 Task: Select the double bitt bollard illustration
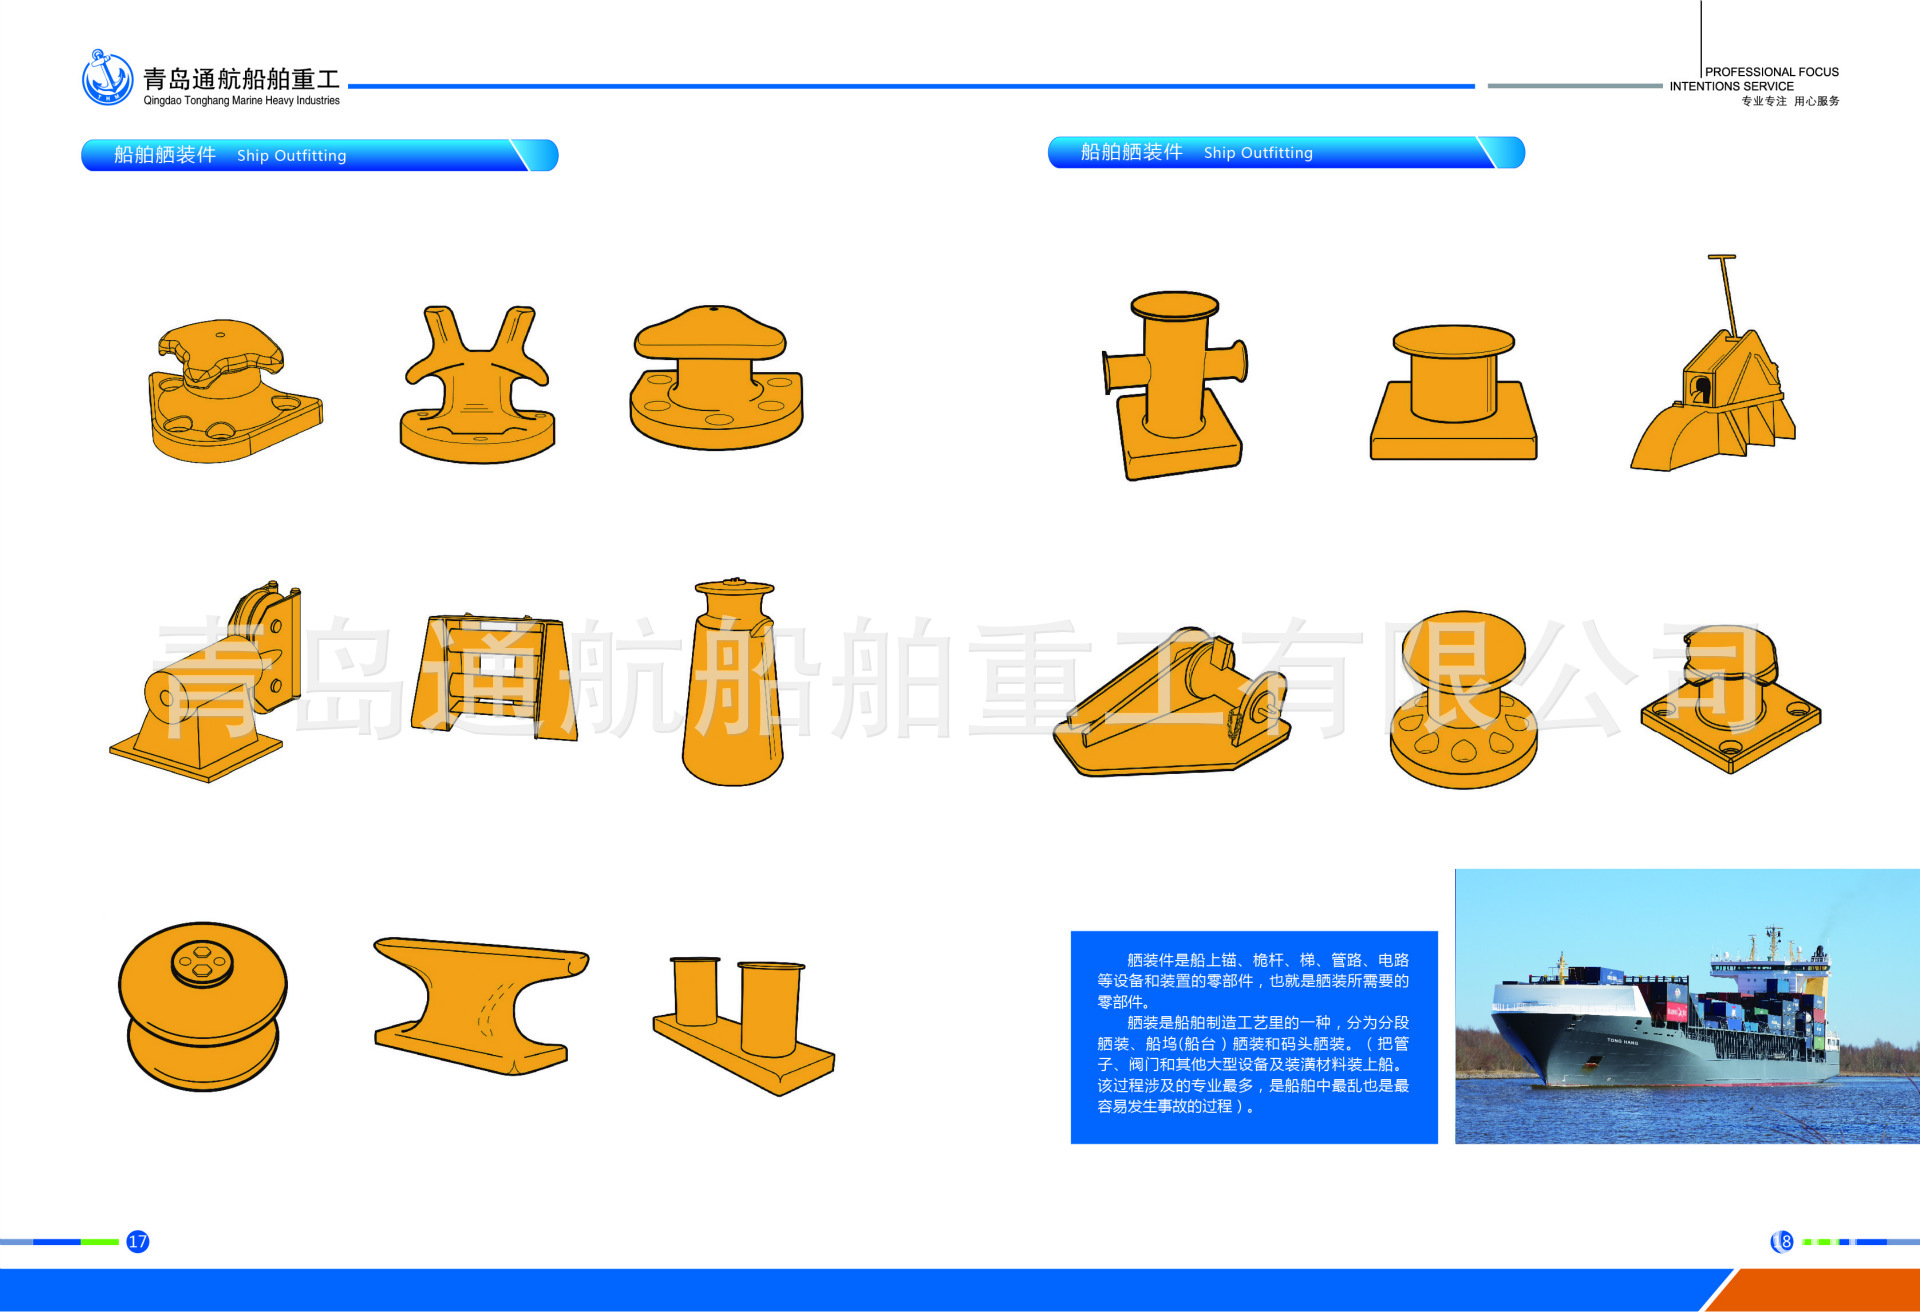[x=745, y=1020]
